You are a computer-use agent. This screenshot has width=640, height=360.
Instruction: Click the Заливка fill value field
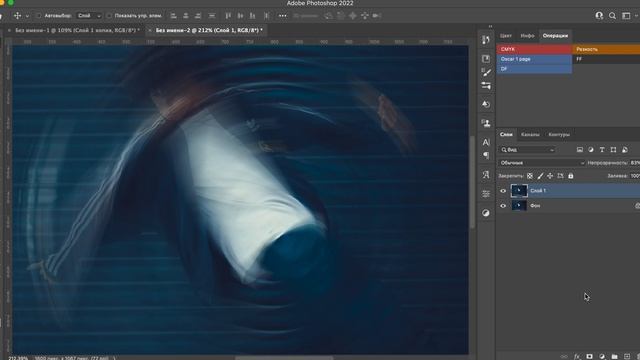635,176
